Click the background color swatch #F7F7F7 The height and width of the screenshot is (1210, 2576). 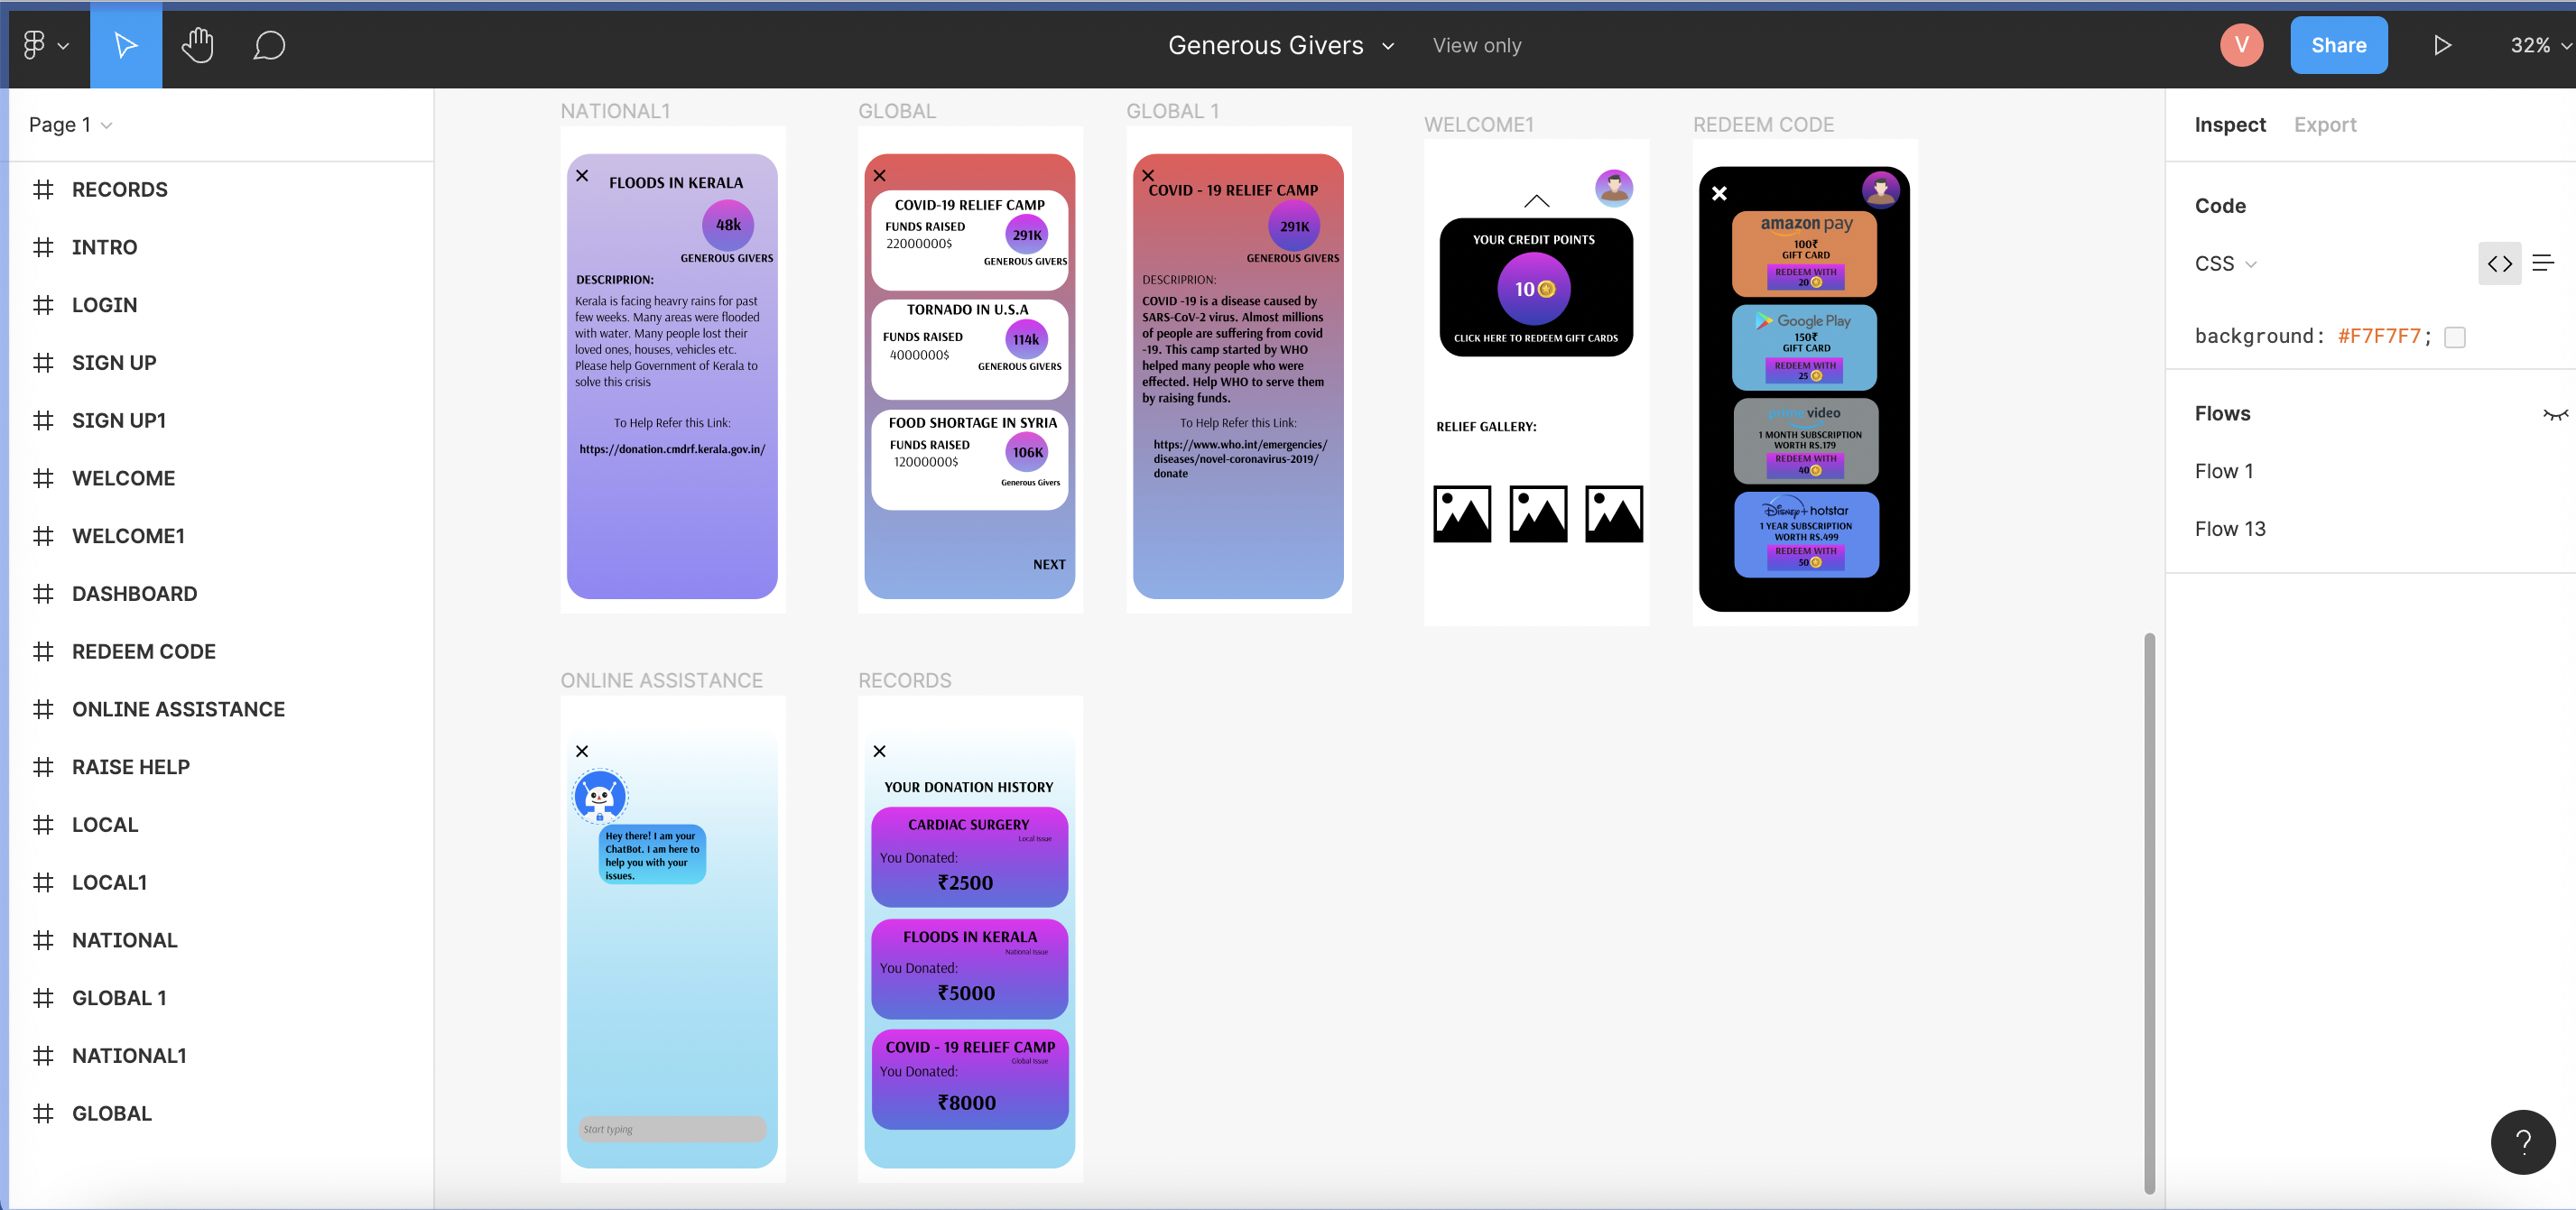2454,337
